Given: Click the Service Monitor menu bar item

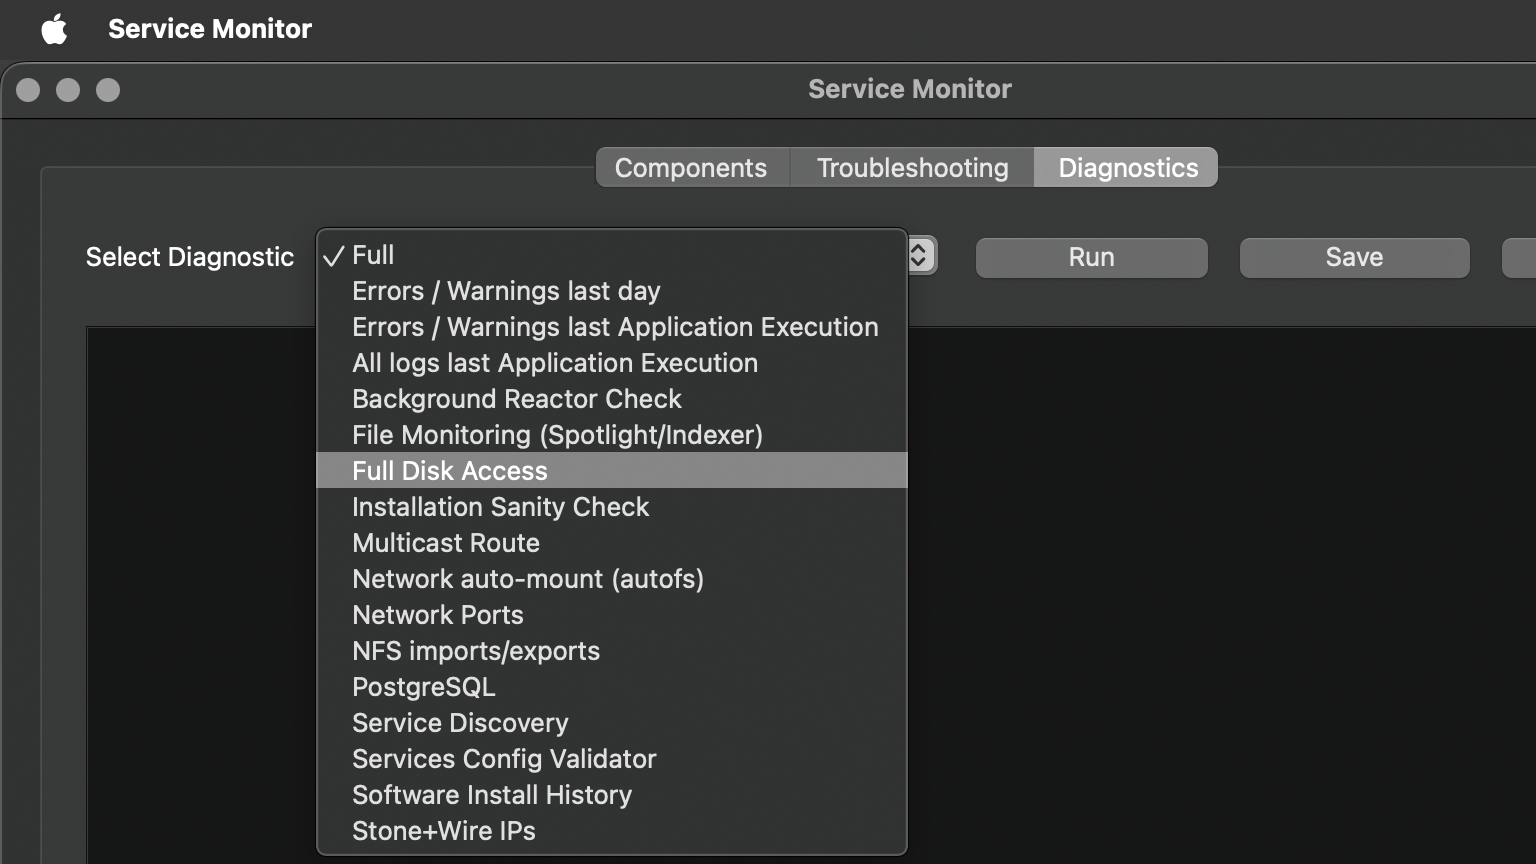Looking at the screenshot, I should point(210,29).
